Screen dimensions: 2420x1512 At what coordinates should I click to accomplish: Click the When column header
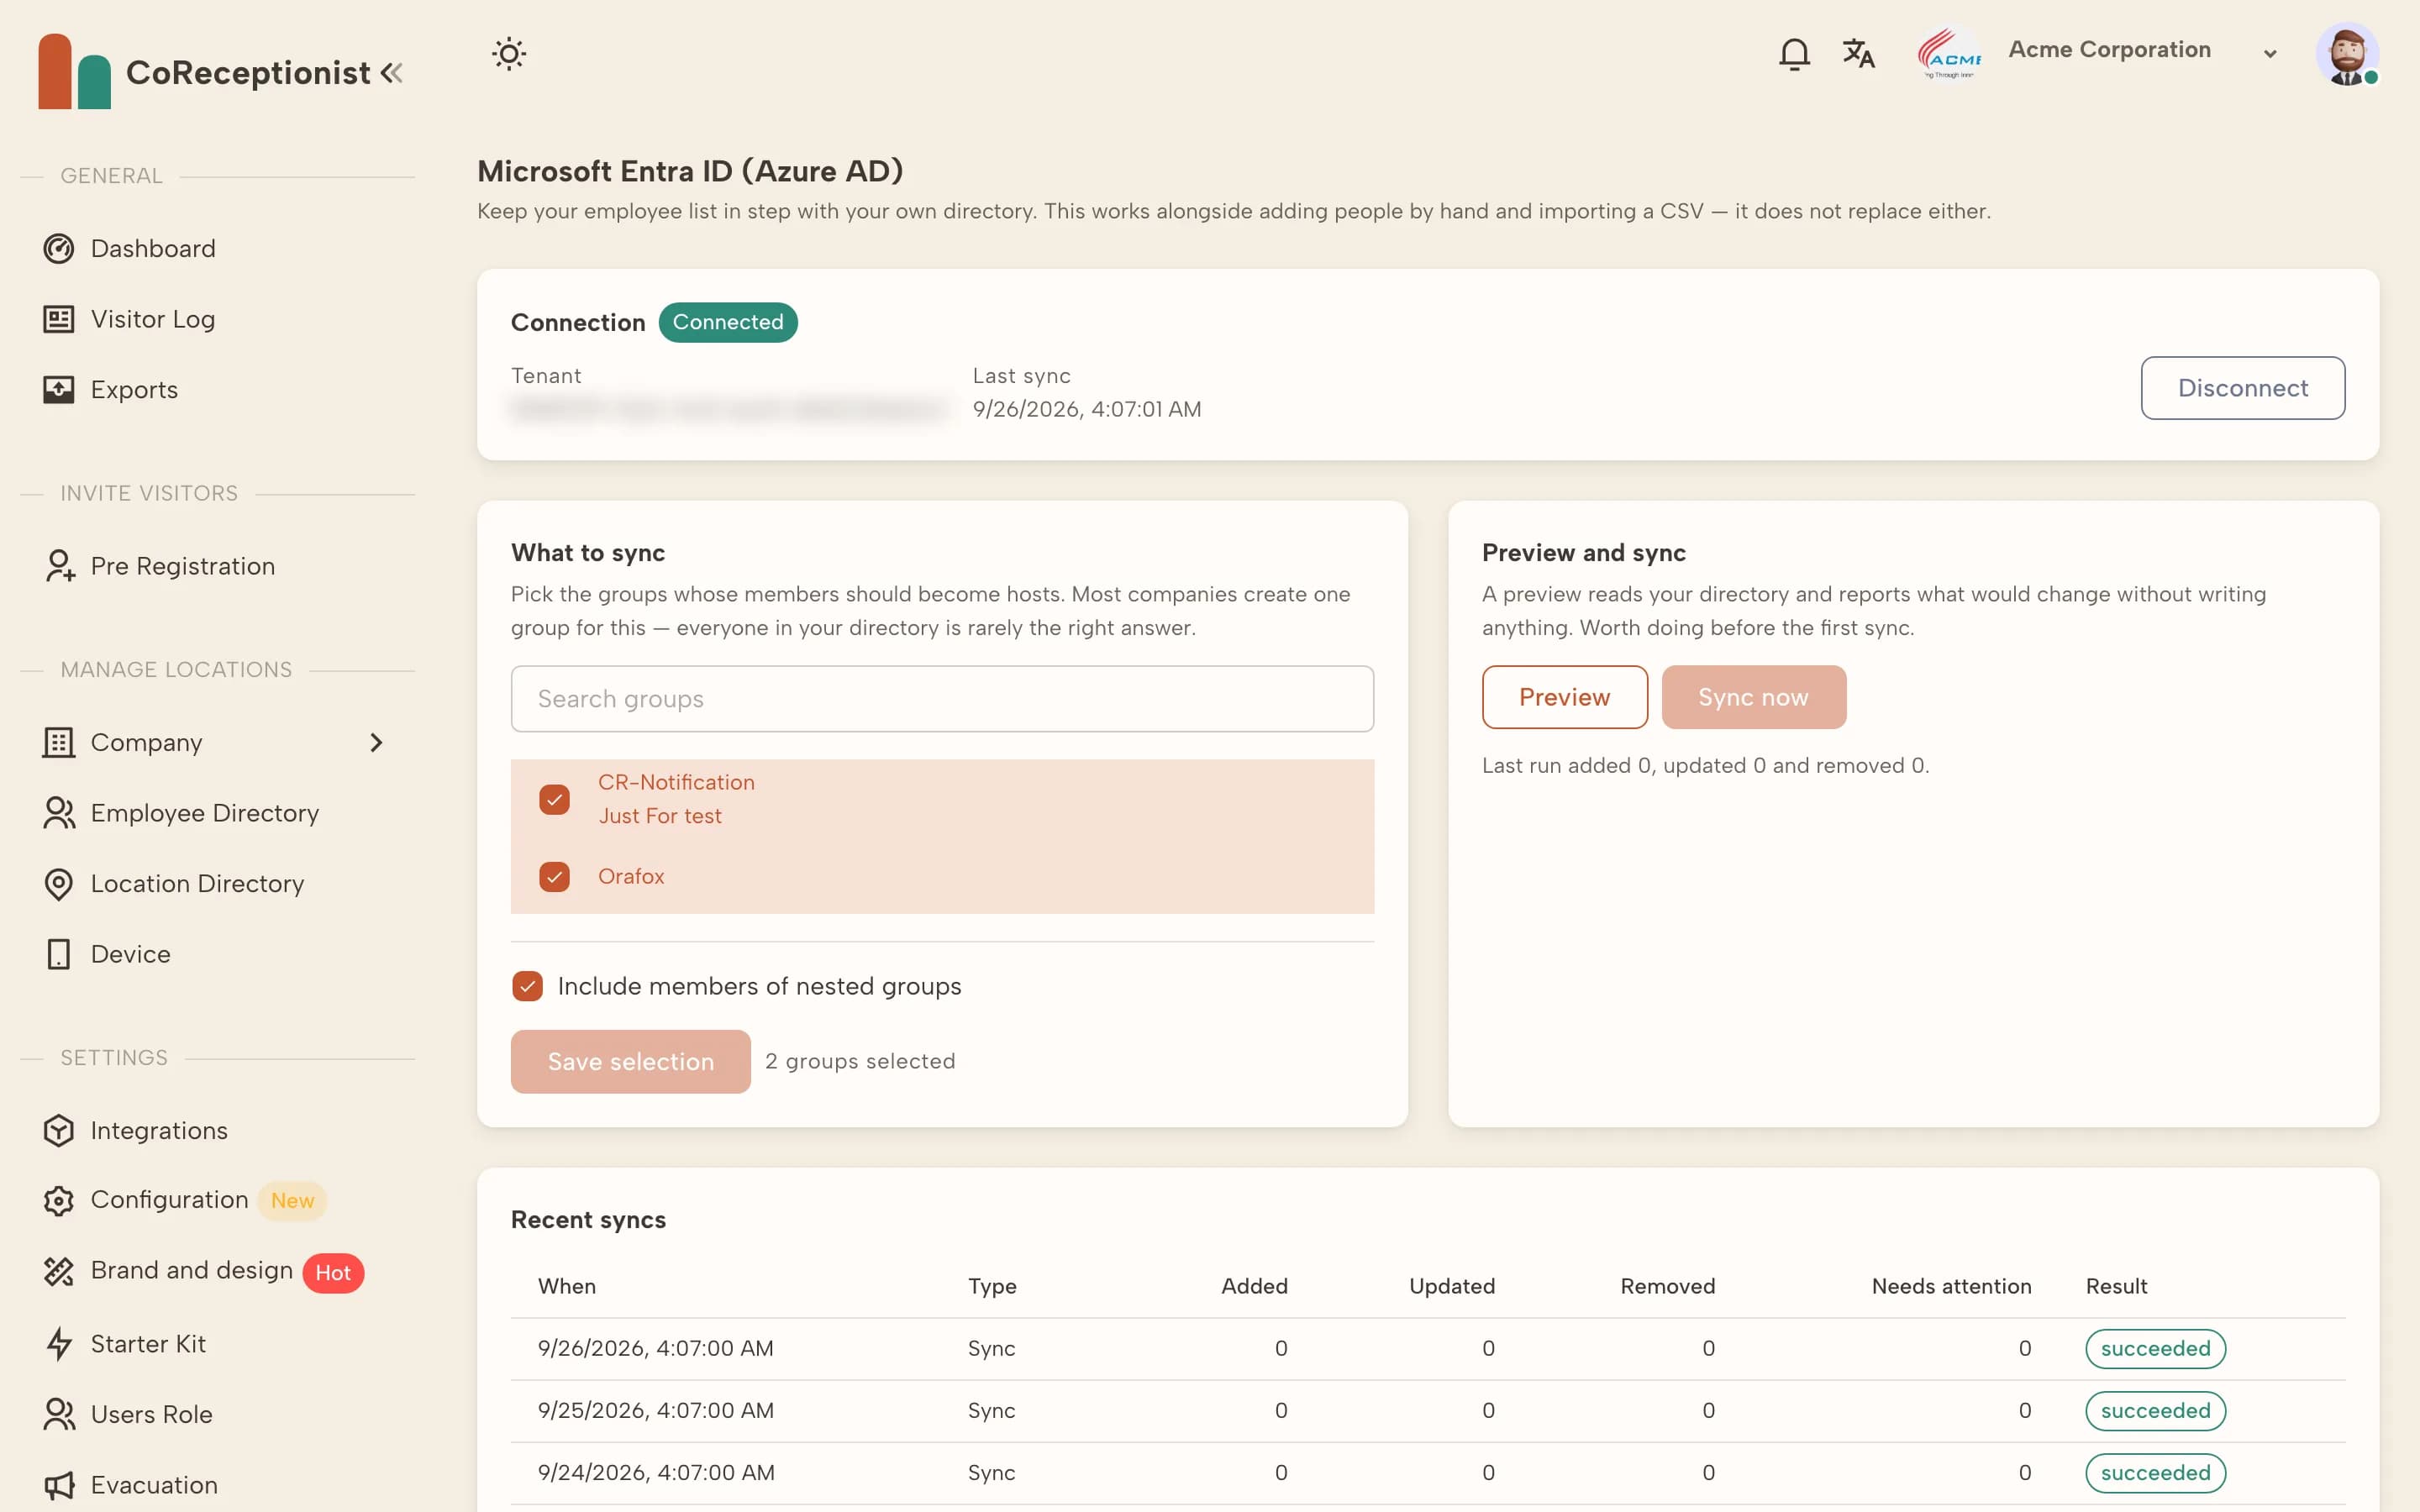coord(567,1286)
